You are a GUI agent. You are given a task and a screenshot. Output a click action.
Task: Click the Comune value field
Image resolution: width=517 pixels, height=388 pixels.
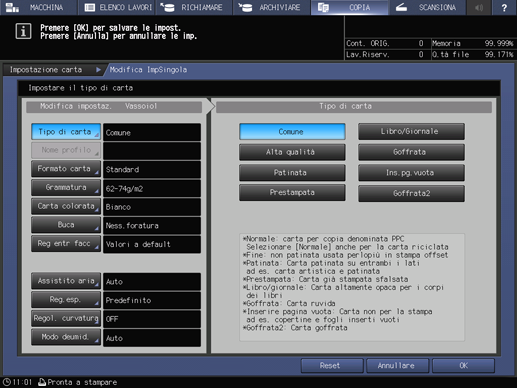click(x=152, y=132)
